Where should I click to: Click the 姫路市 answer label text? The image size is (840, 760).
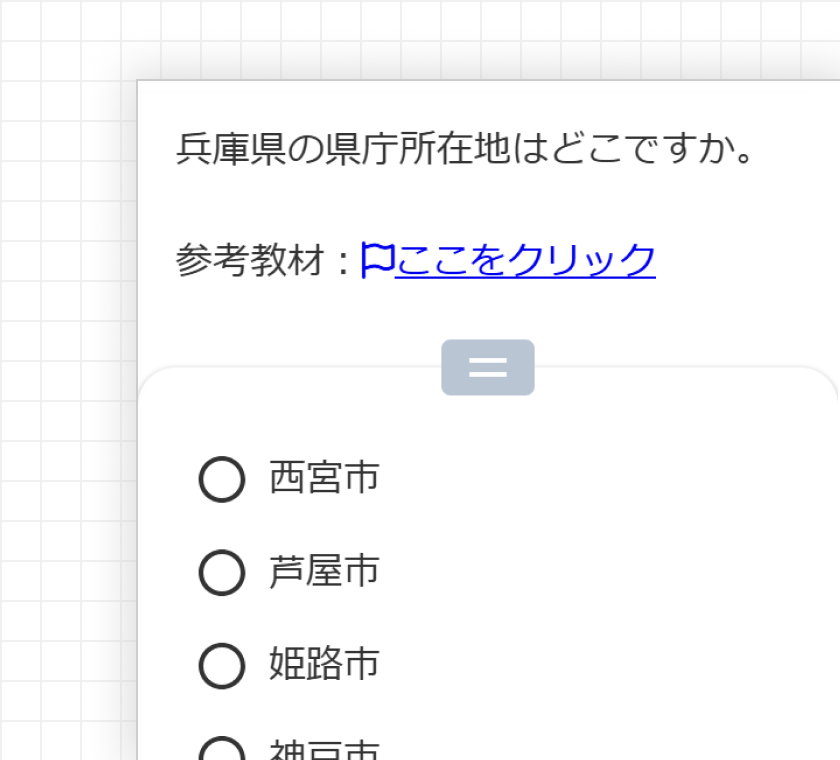coord(324,664)
